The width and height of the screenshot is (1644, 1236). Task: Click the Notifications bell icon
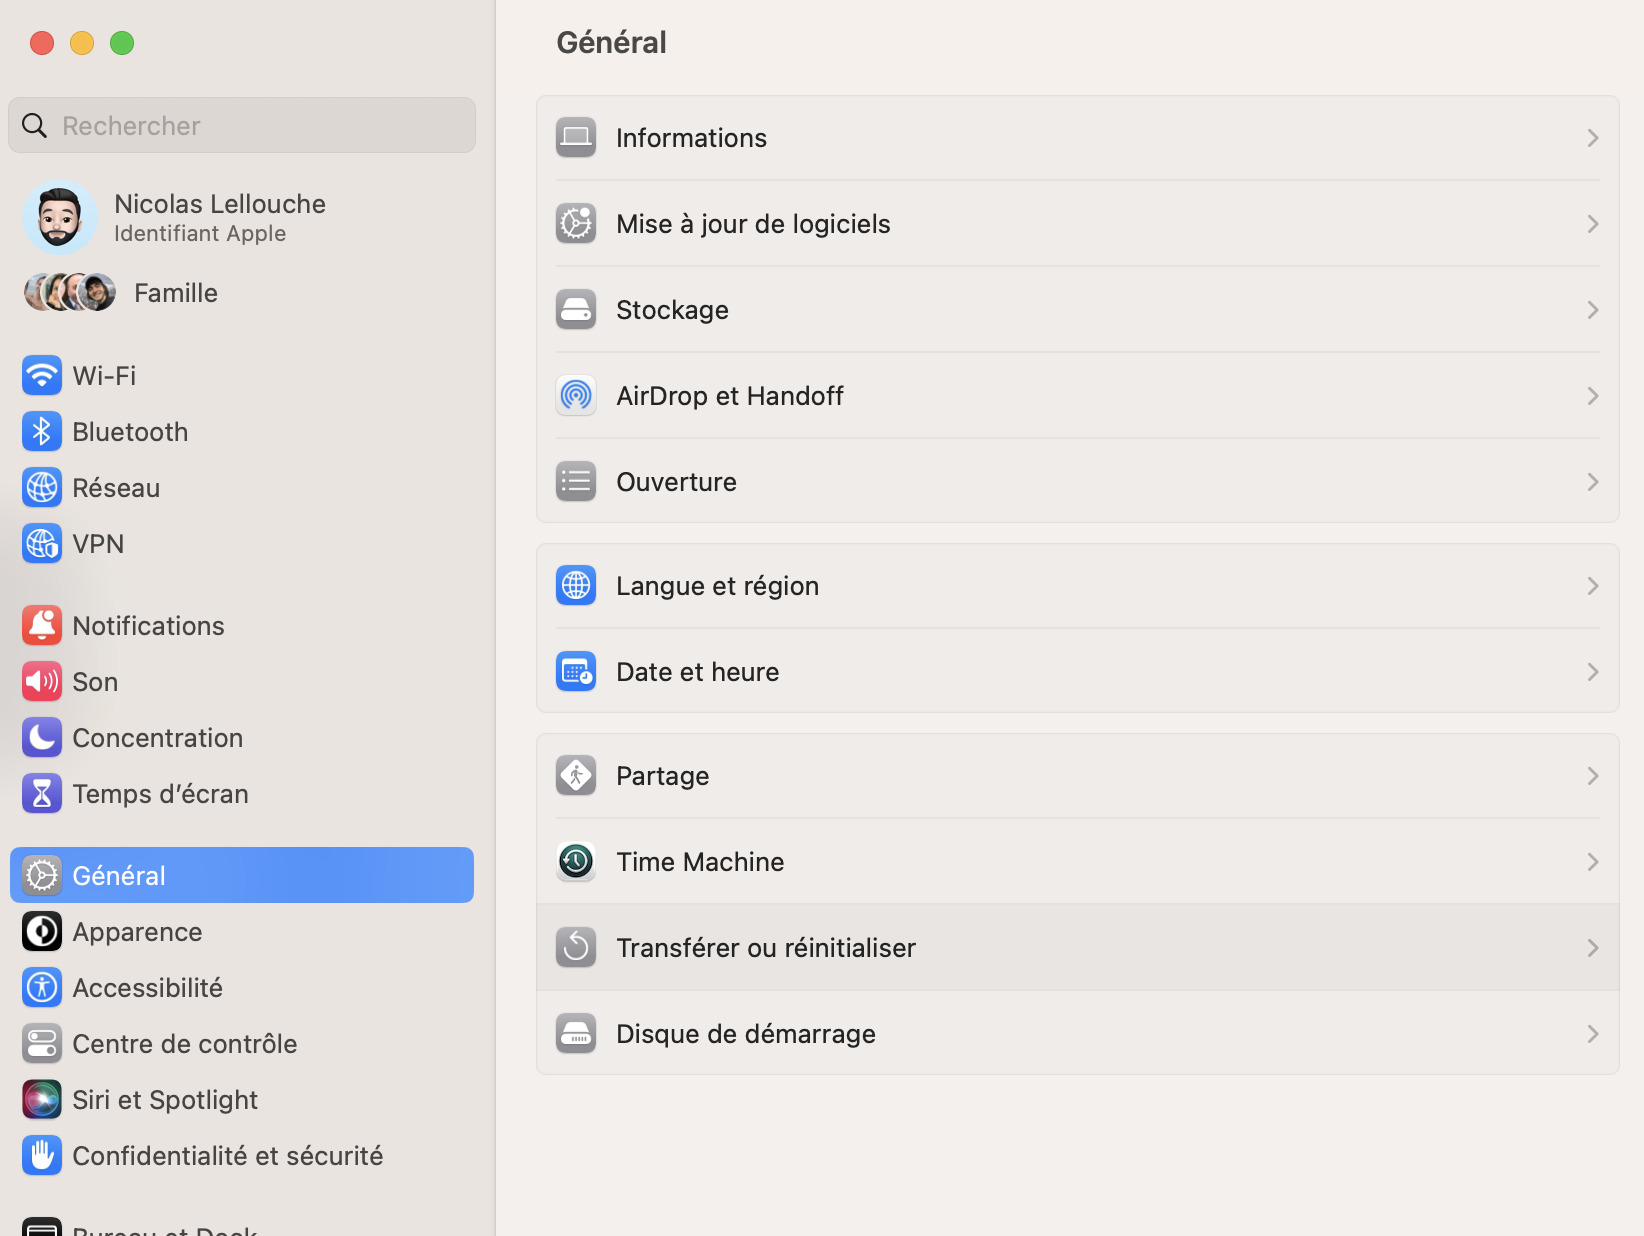pyautogui.click(x=42, y=626)
